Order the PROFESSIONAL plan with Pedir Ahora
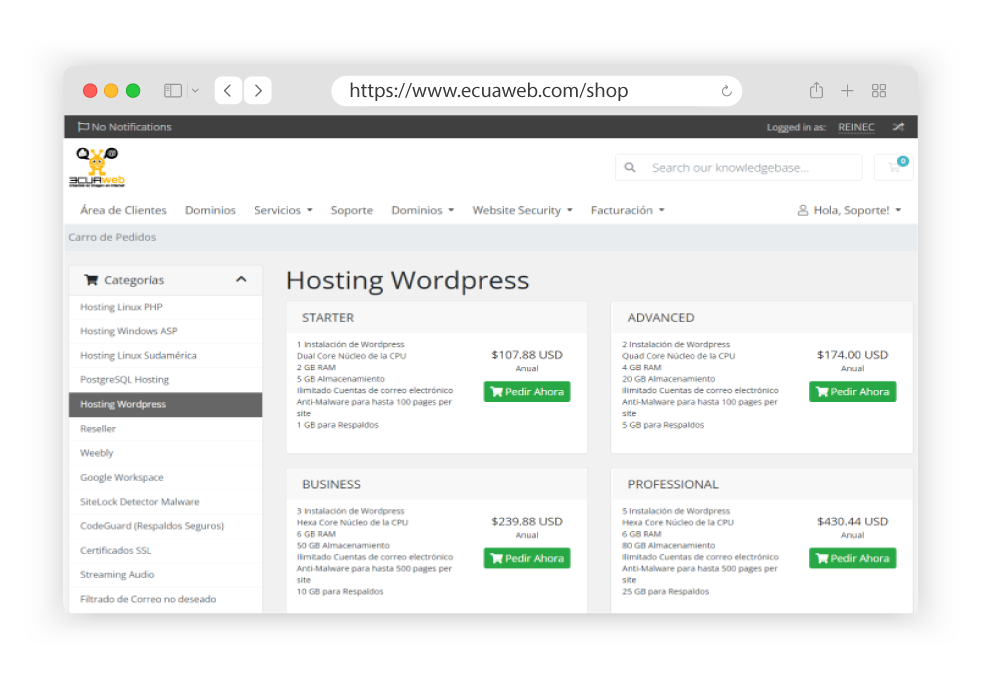The width and height of the screenshot is (1000, 688). pyautogui.click(x=852, y=558)
